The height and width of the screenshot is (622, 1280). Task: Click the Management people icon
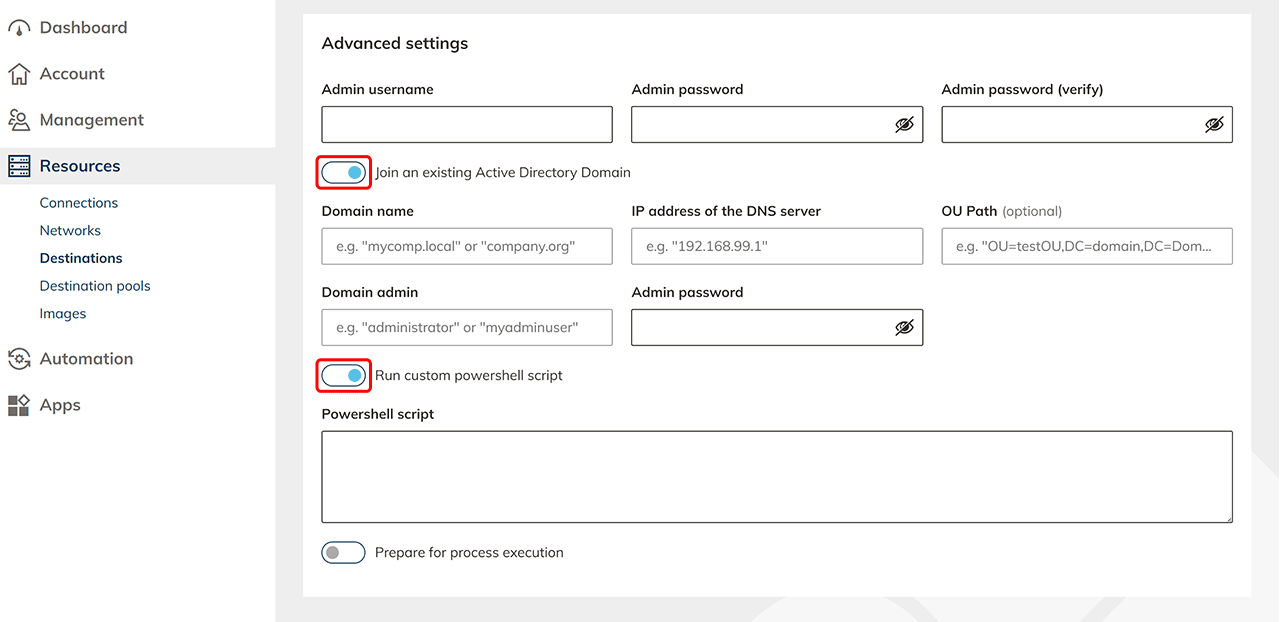click(19, 120)
